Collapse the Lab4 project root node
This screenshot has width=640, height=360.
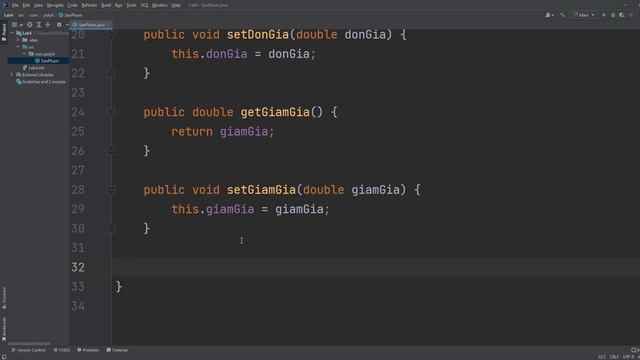(12, 33)
